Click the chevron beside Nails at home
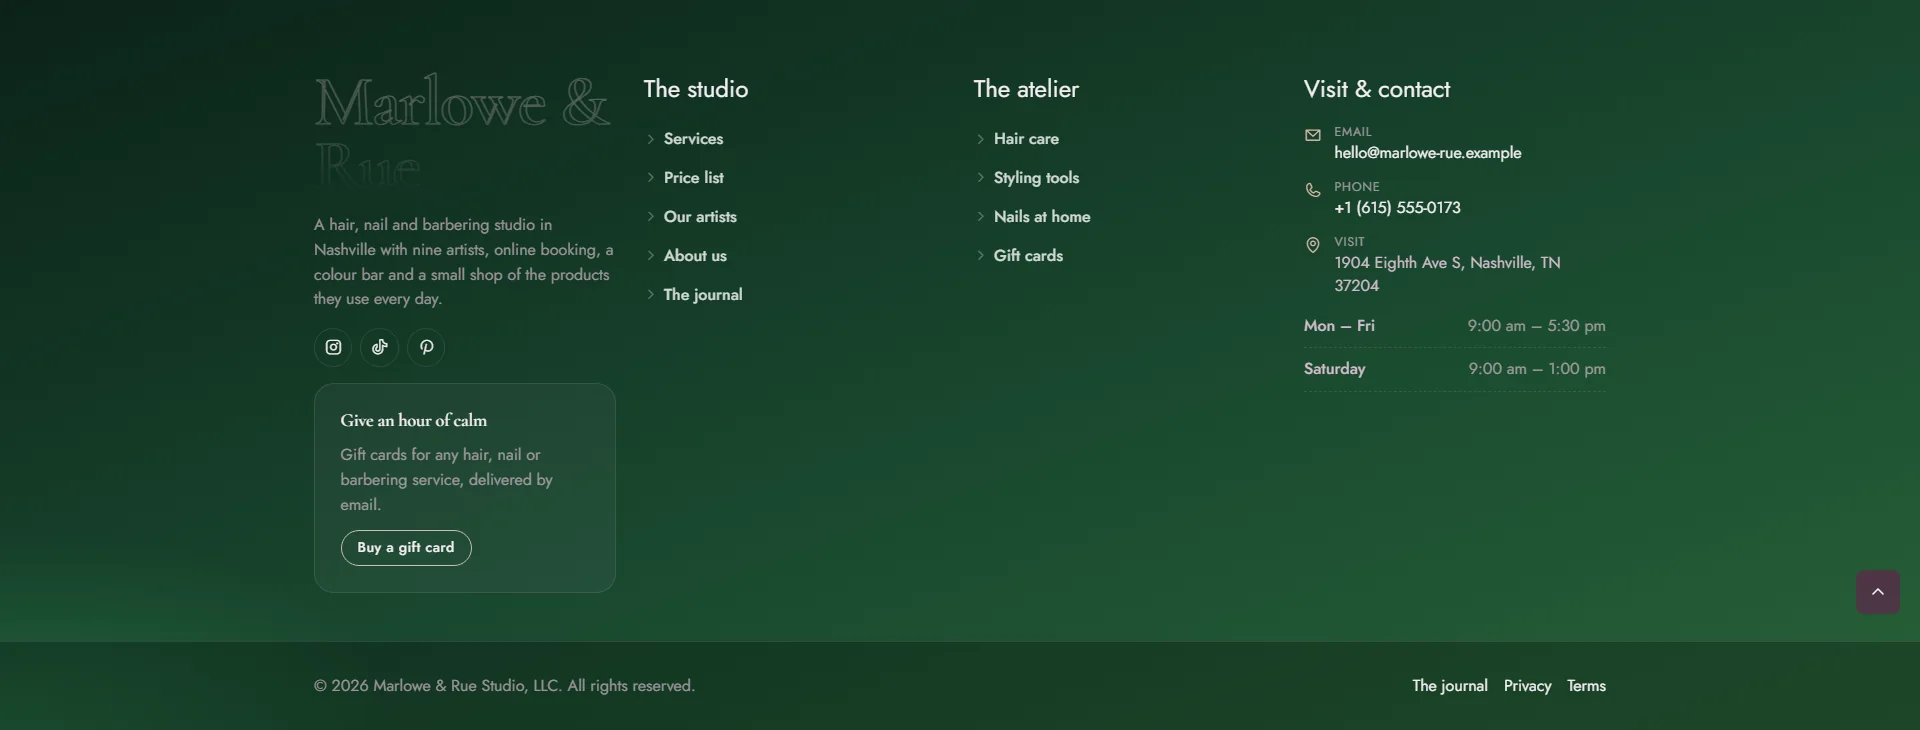The width and height of the screenshot is (1920, 730). click(x=980, y=217)
